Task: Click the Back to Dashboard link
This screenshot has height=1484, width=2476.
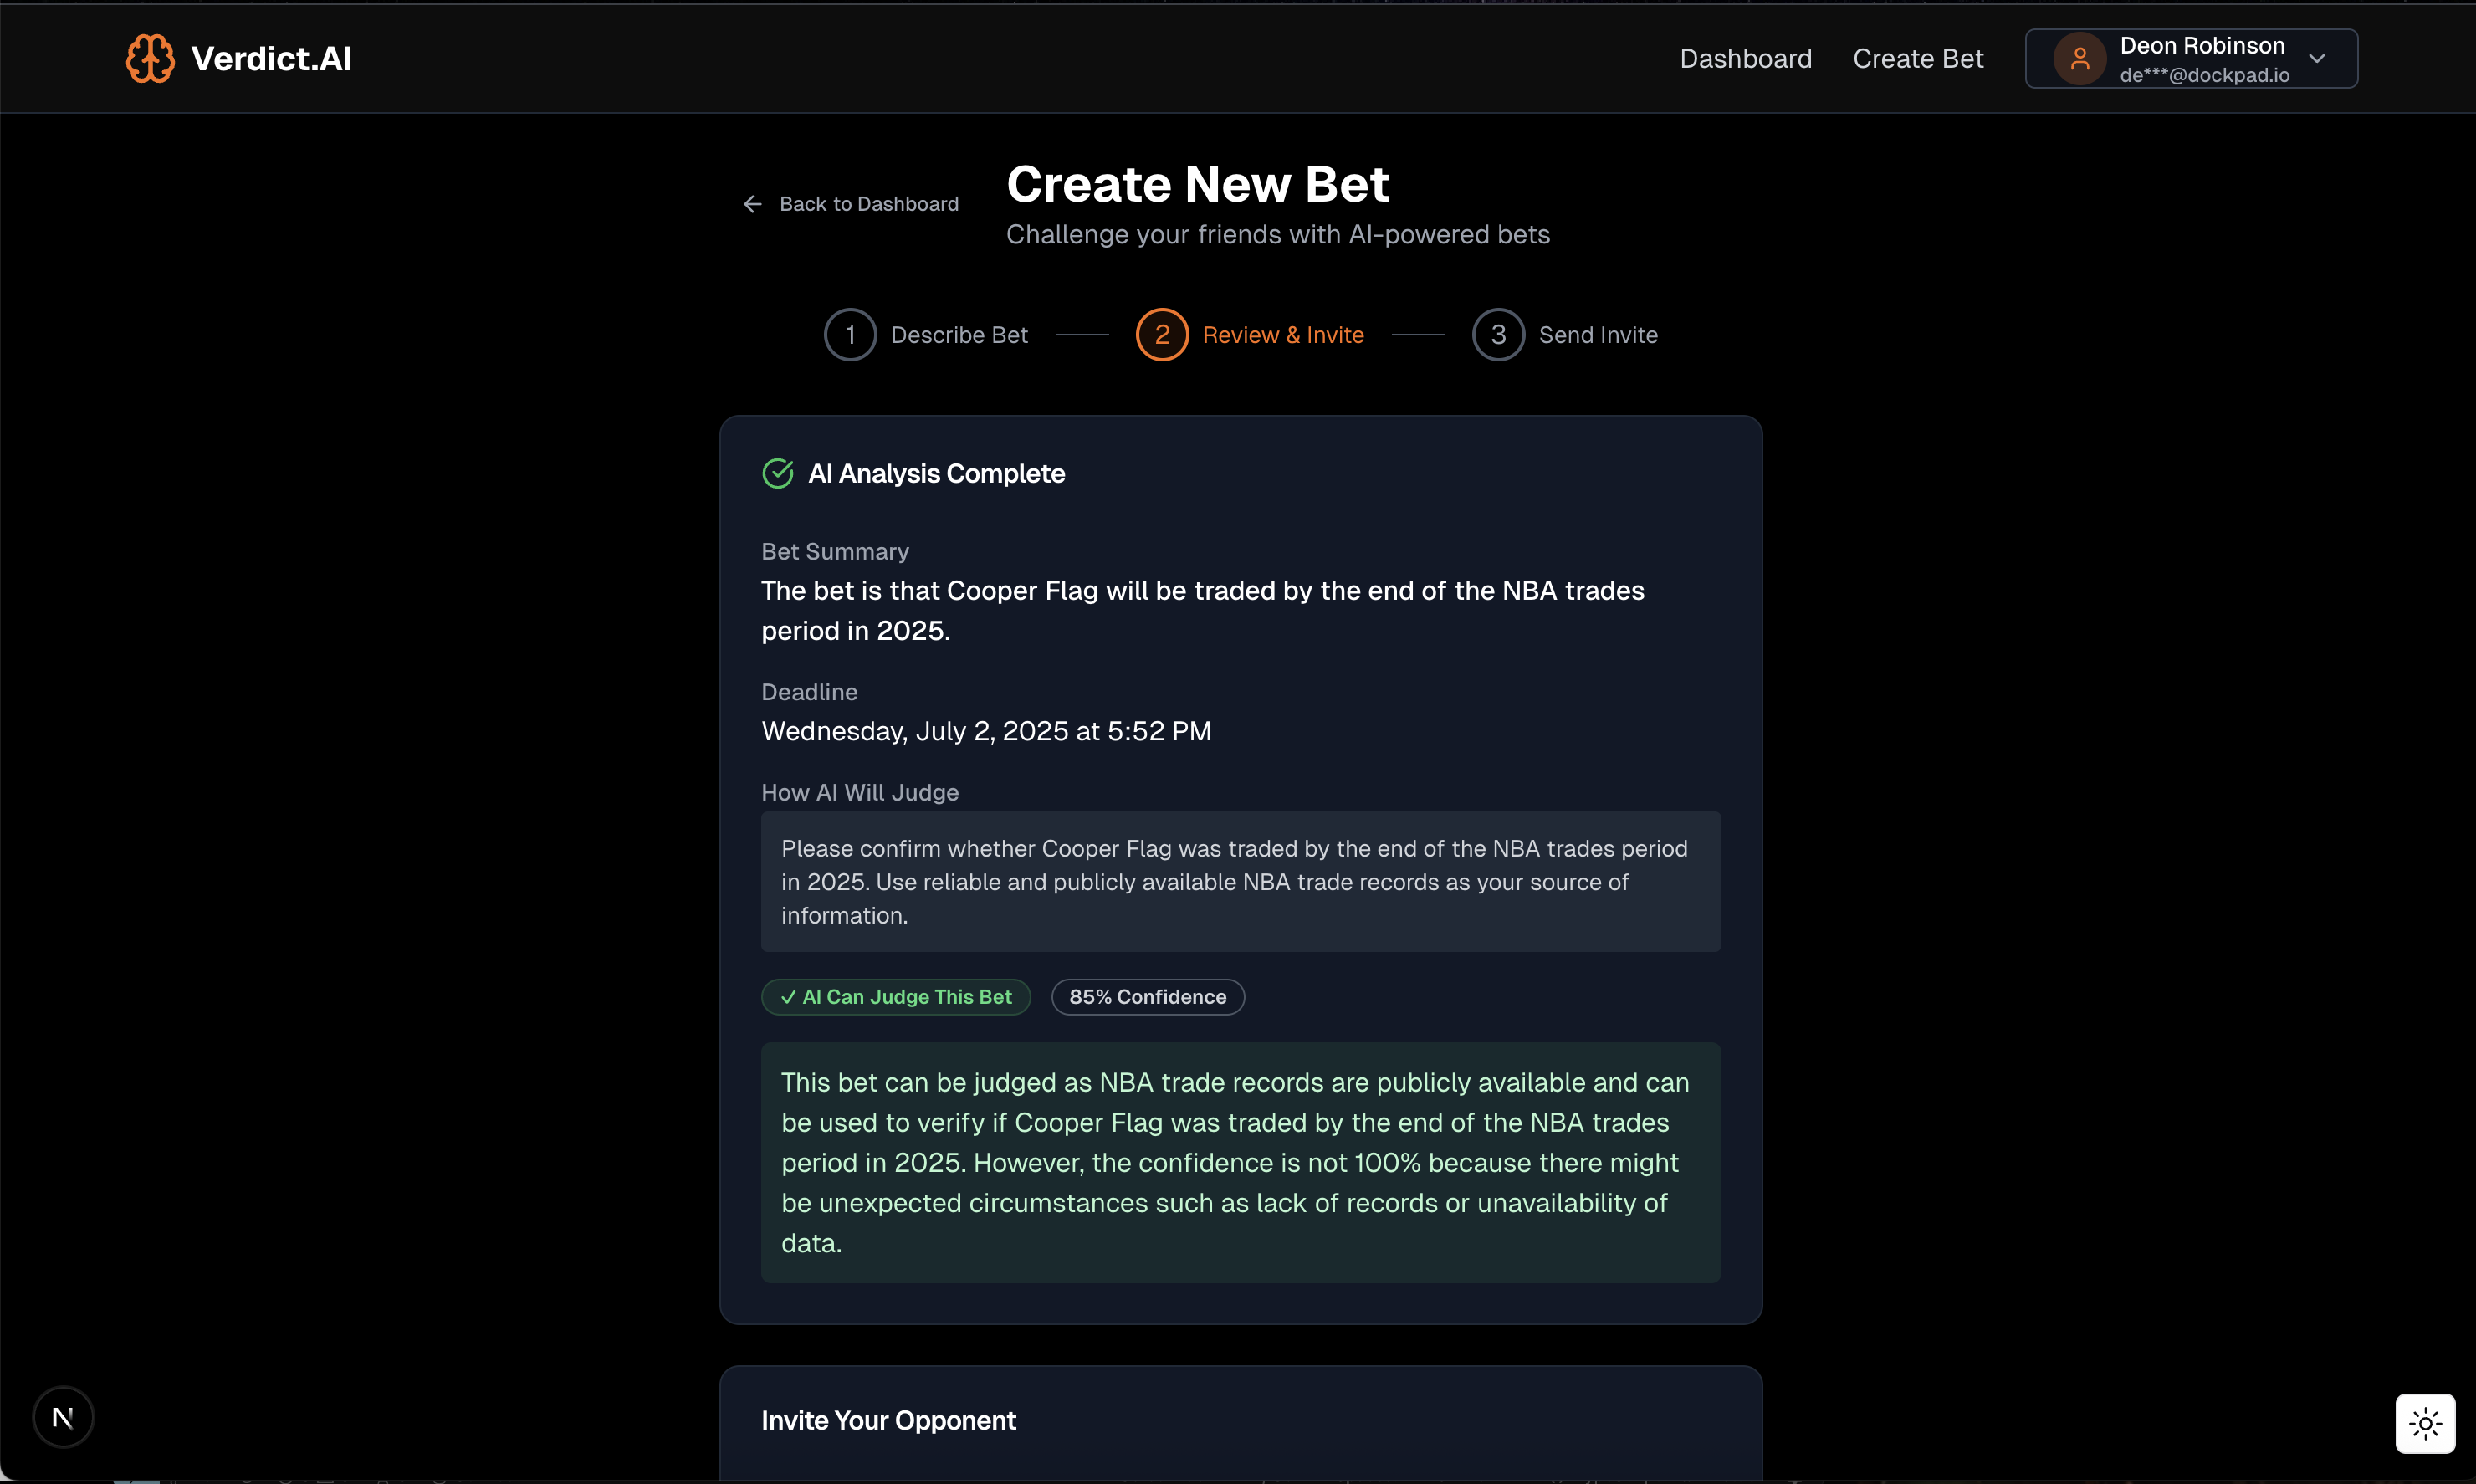Action: click(x=868, y=204)
